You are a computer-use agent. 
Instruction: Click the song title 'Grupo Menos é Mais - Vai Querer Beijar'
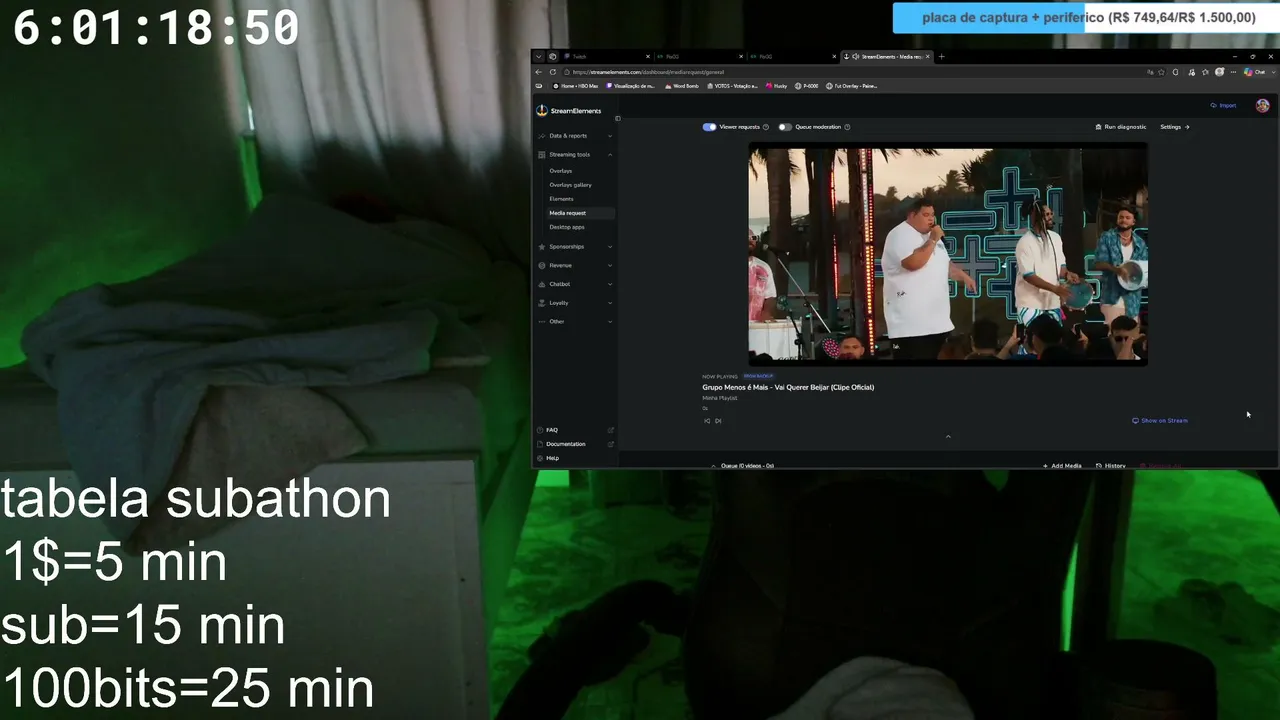788,387
